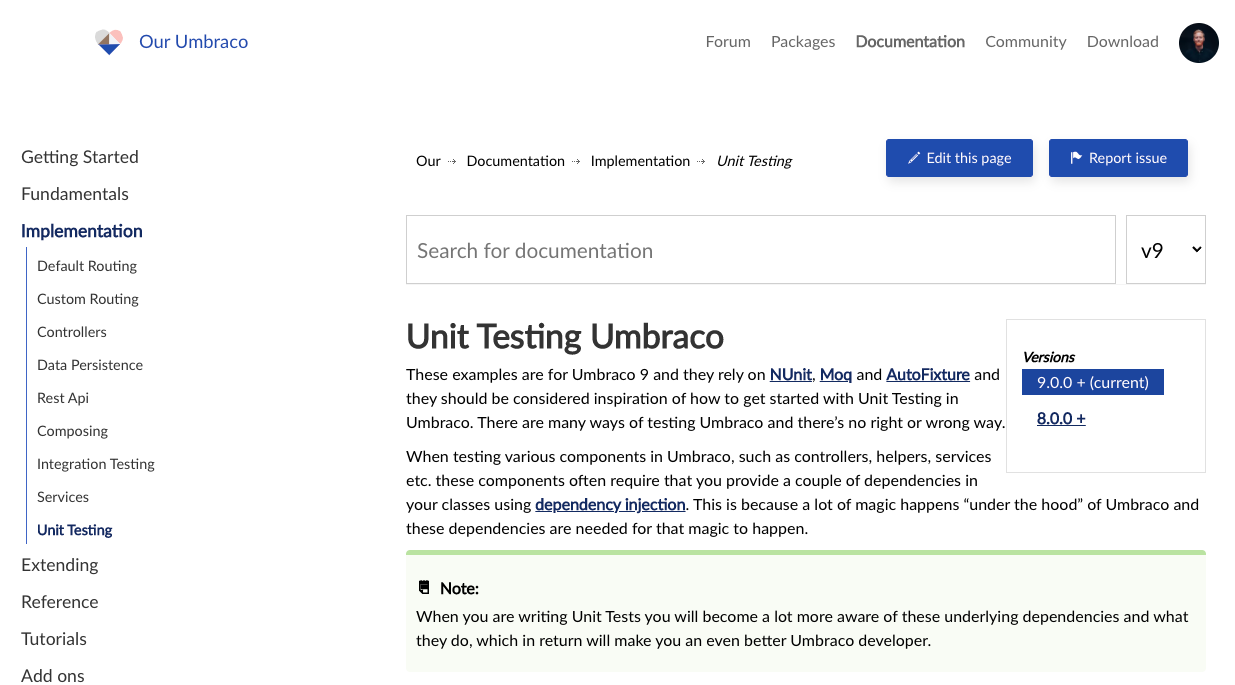Image resolution: width=1235 pixels, height=685 pixels.
Task: Click the Versions label
Action: point(1049,357)
